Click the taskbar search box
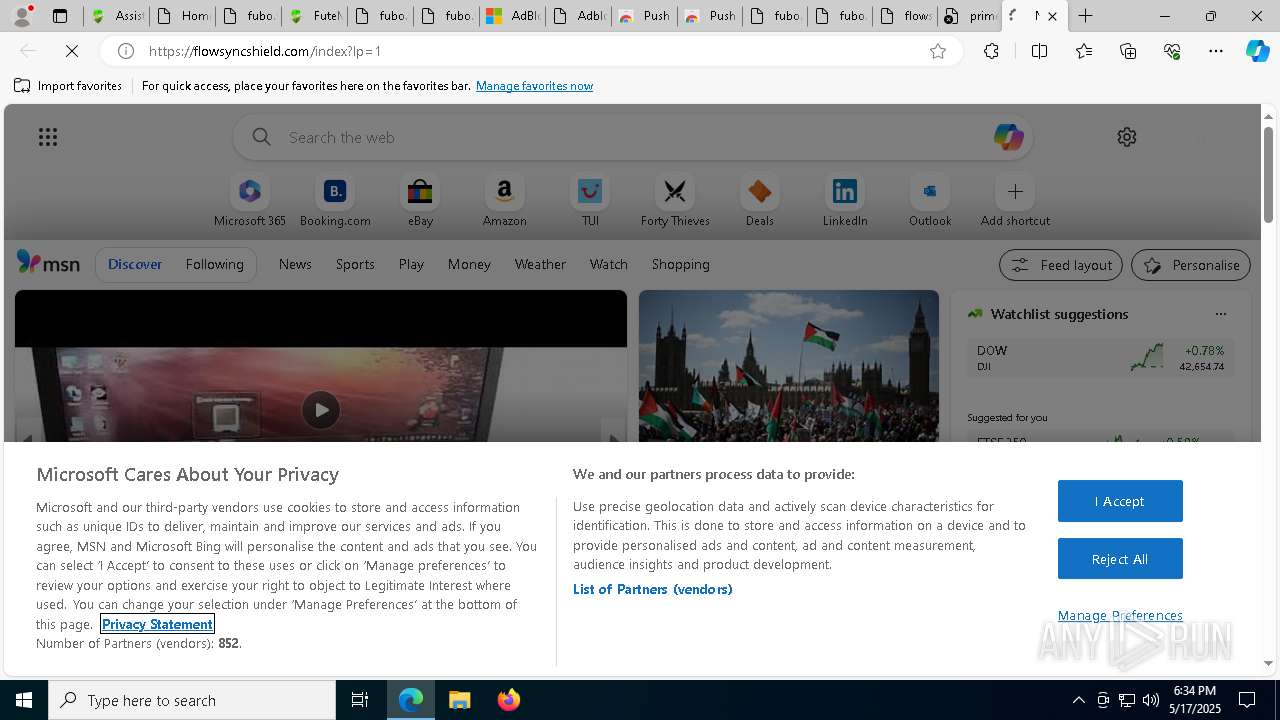This screenshot has height=720, width=1280. pos(192,700)
